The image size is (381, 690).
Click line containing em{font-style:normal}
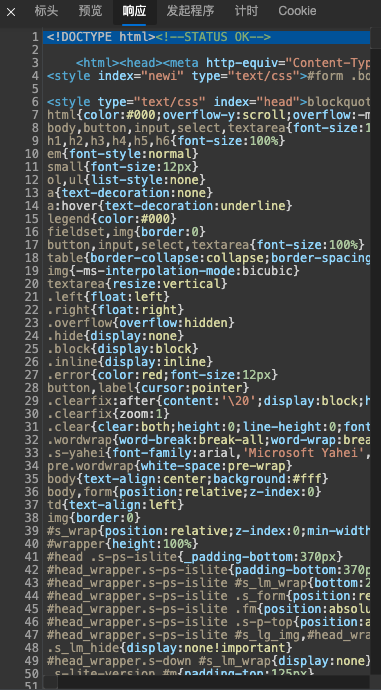click(x=123, y=154)
